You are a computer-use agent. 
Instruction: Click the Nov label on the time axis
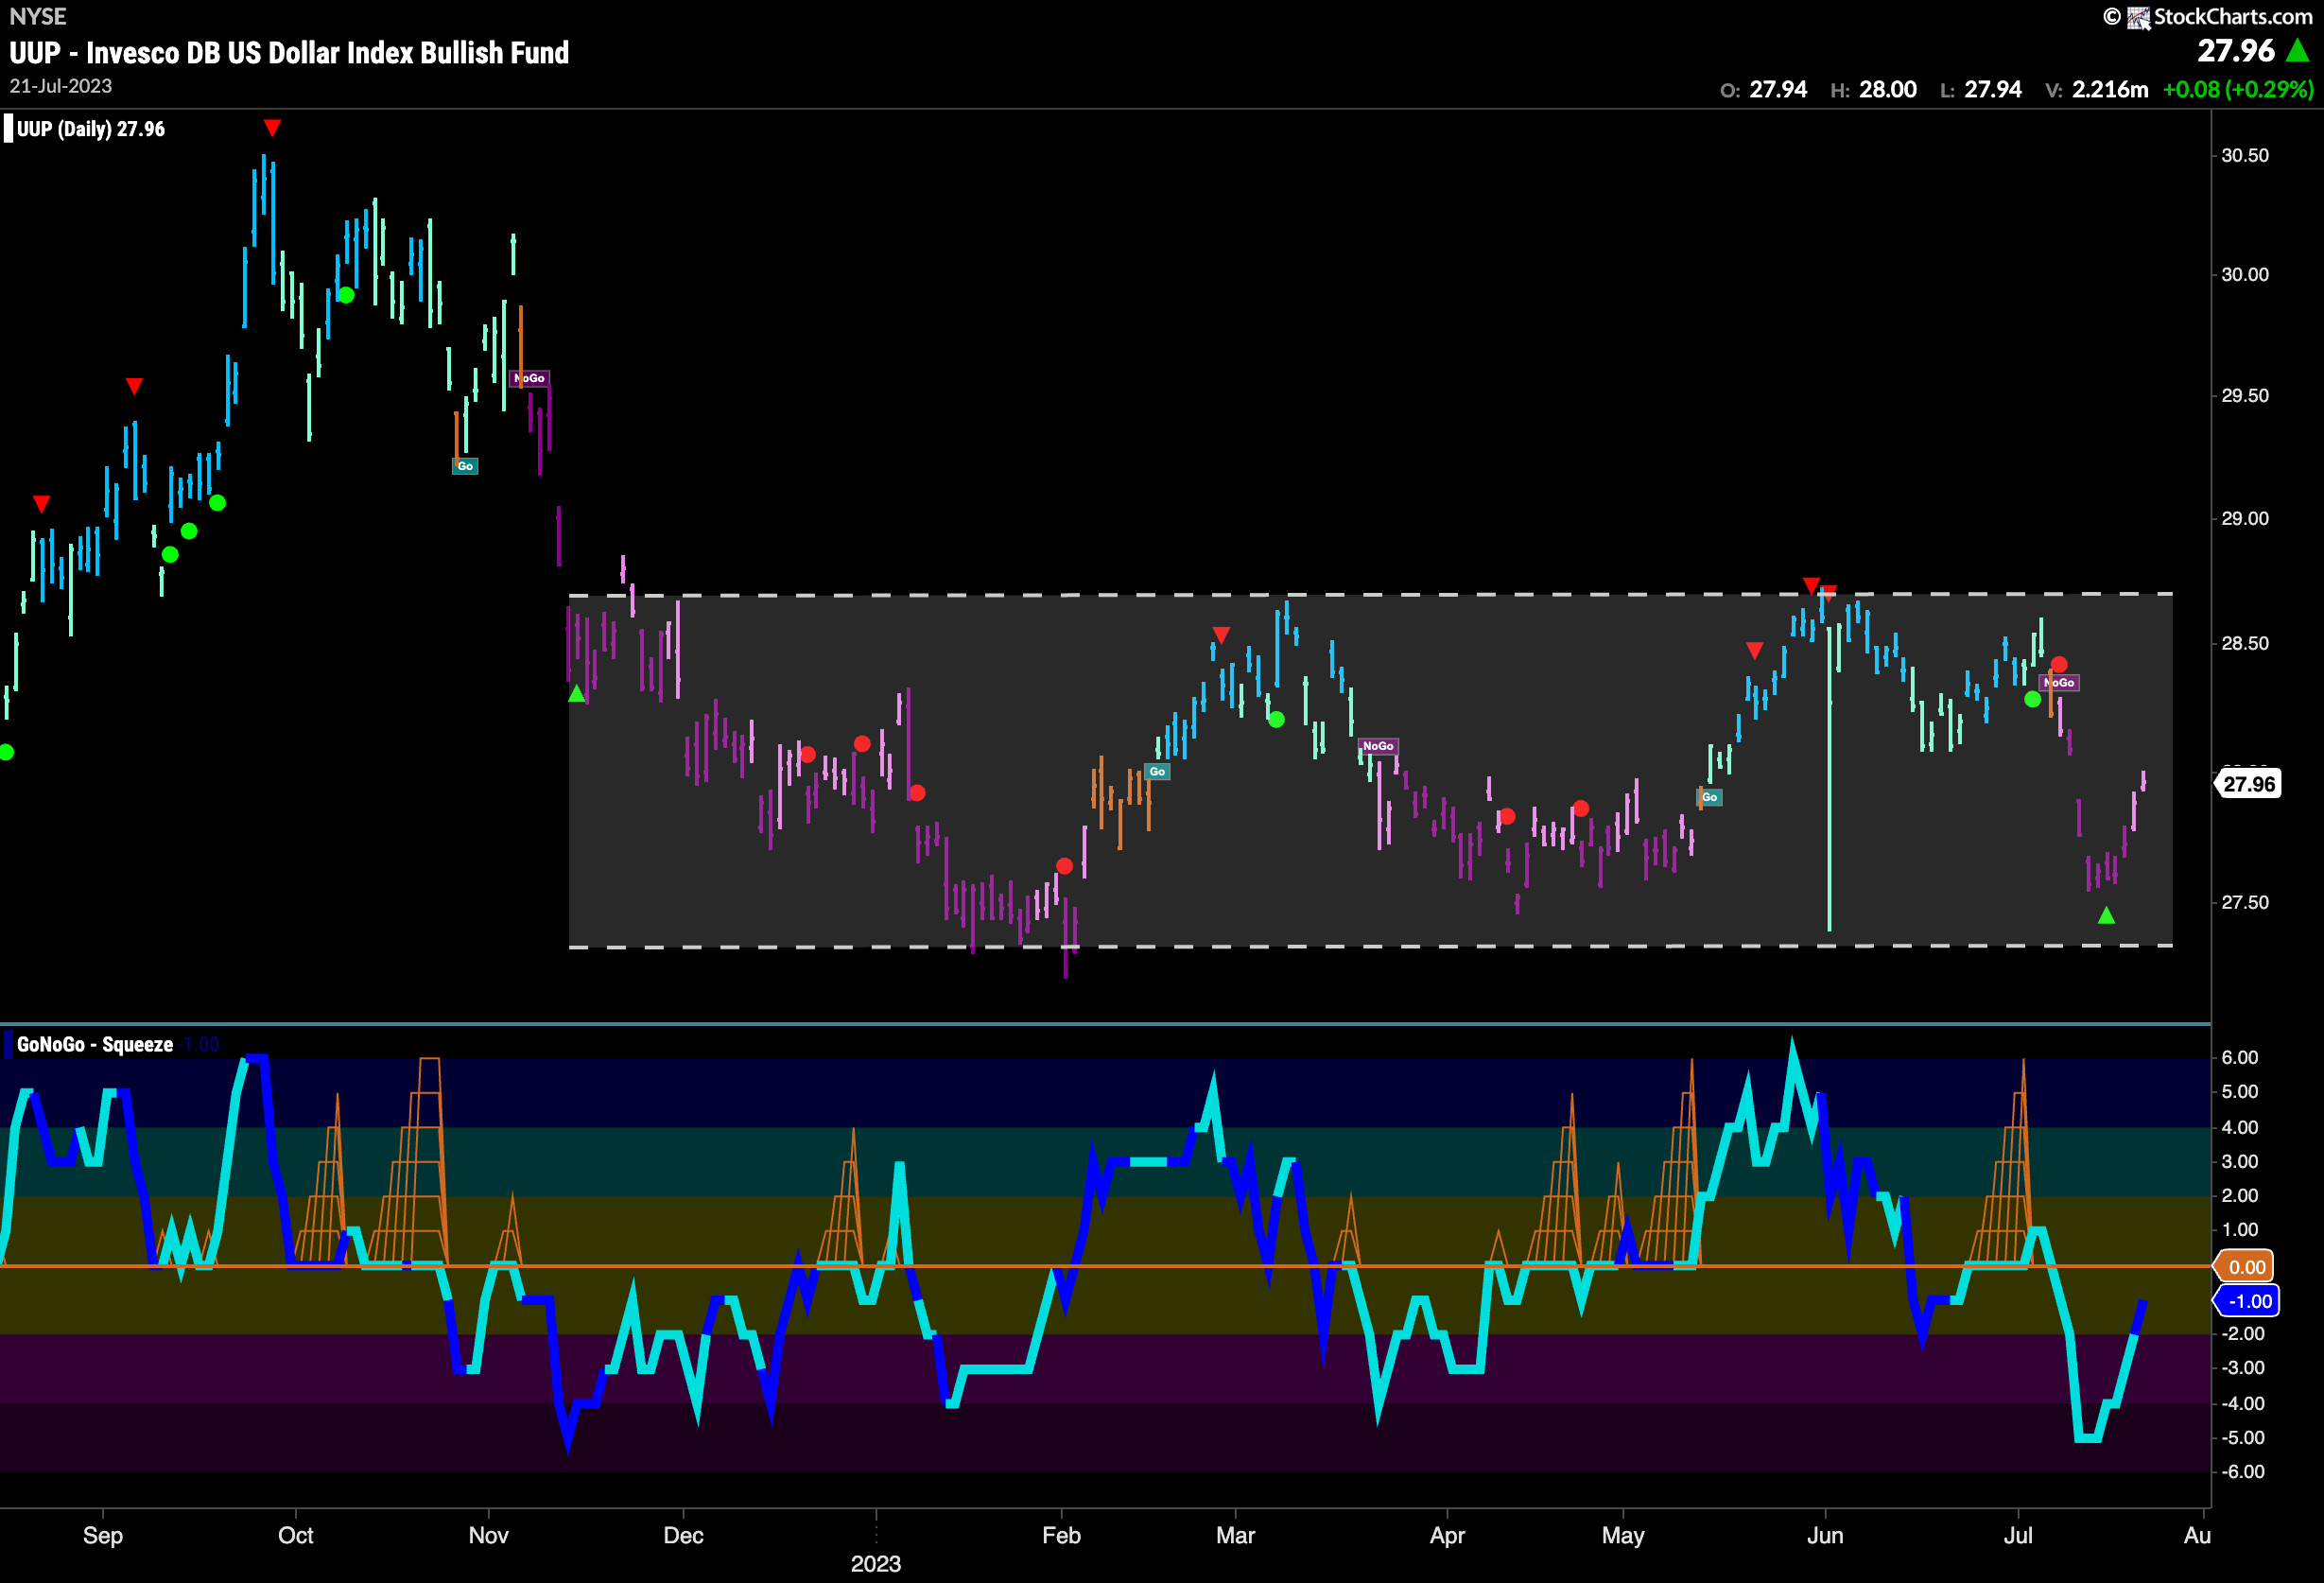tap(488, 1535)
